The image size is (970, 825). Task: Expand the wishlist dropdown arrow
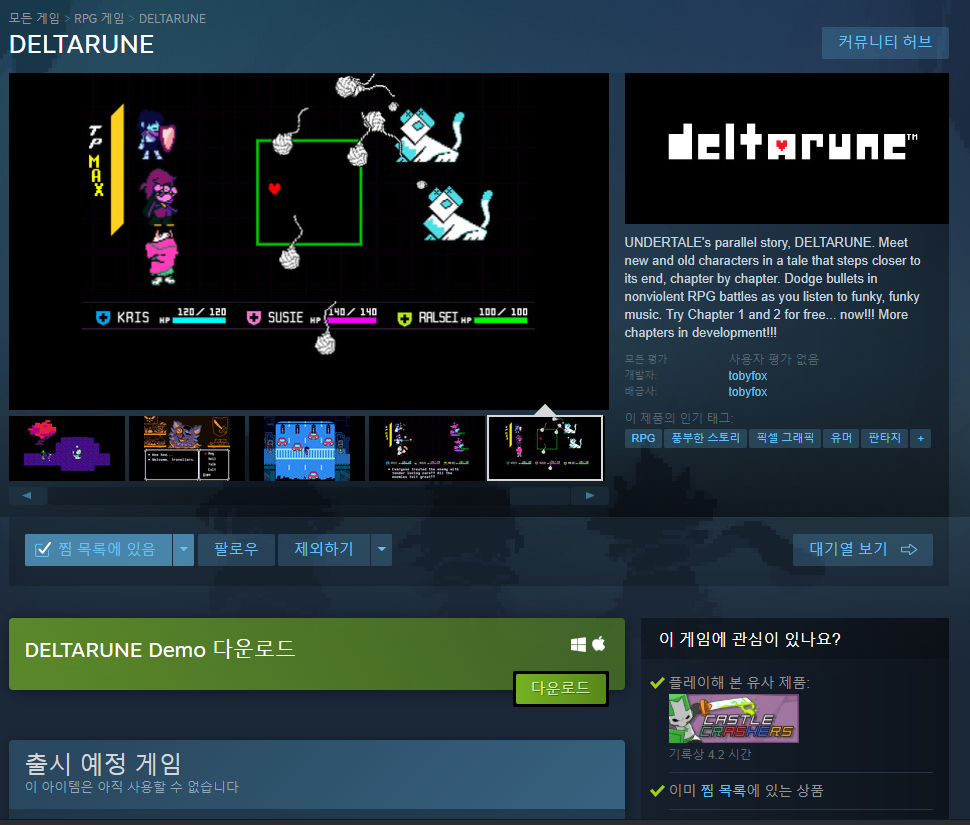click(x=184, y=549)
